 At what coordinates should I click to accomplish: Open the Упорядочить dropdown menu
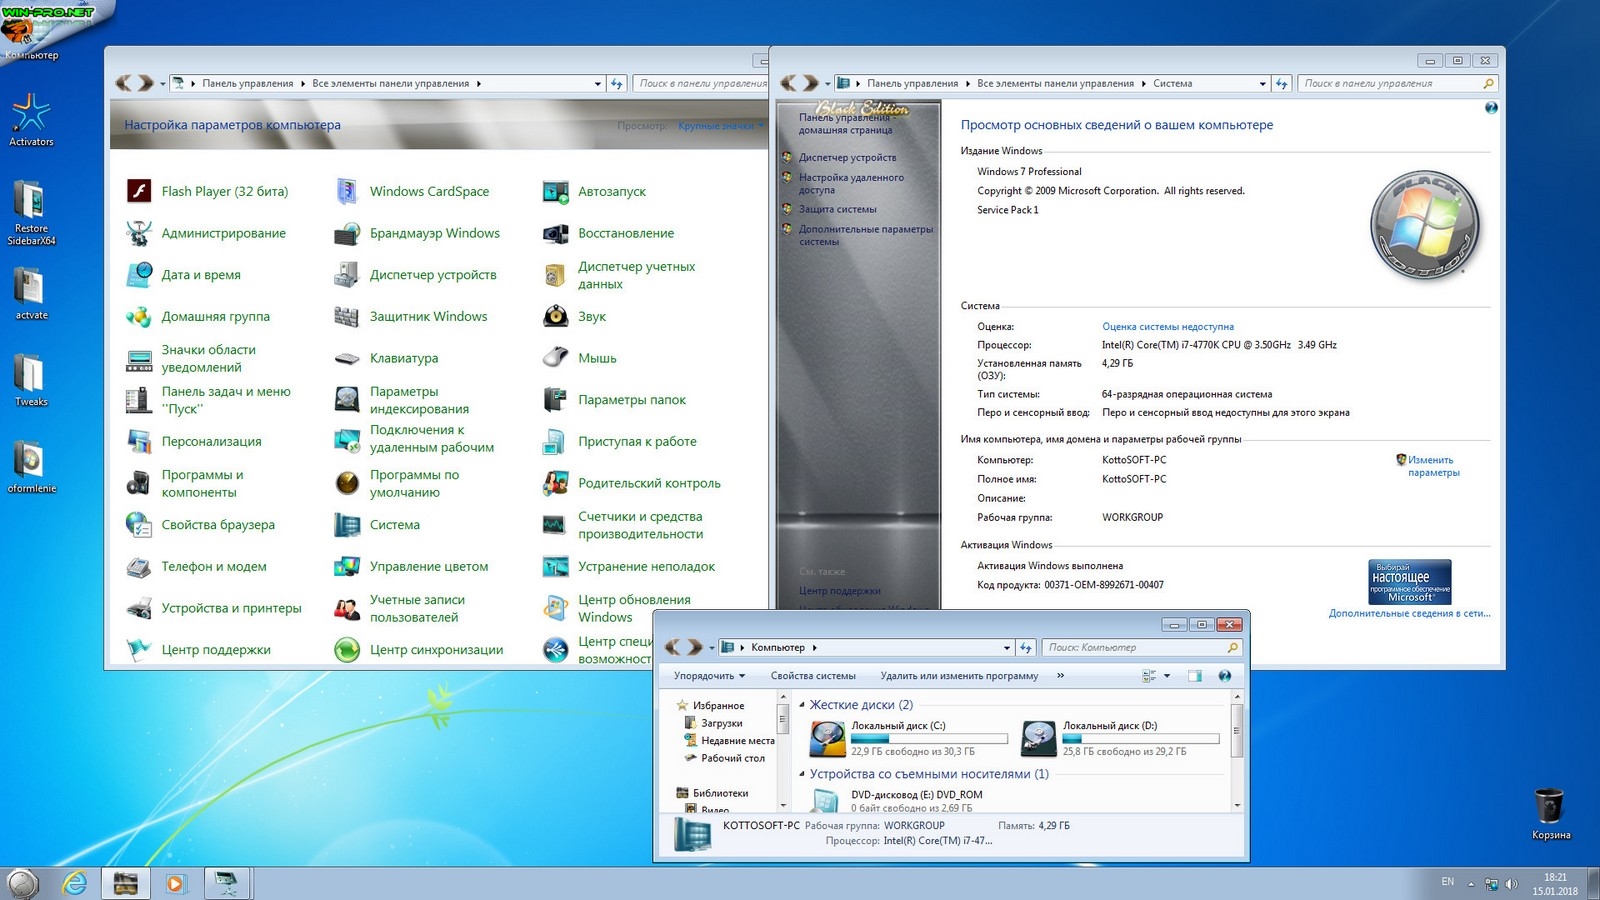click(x=709, y=676)
